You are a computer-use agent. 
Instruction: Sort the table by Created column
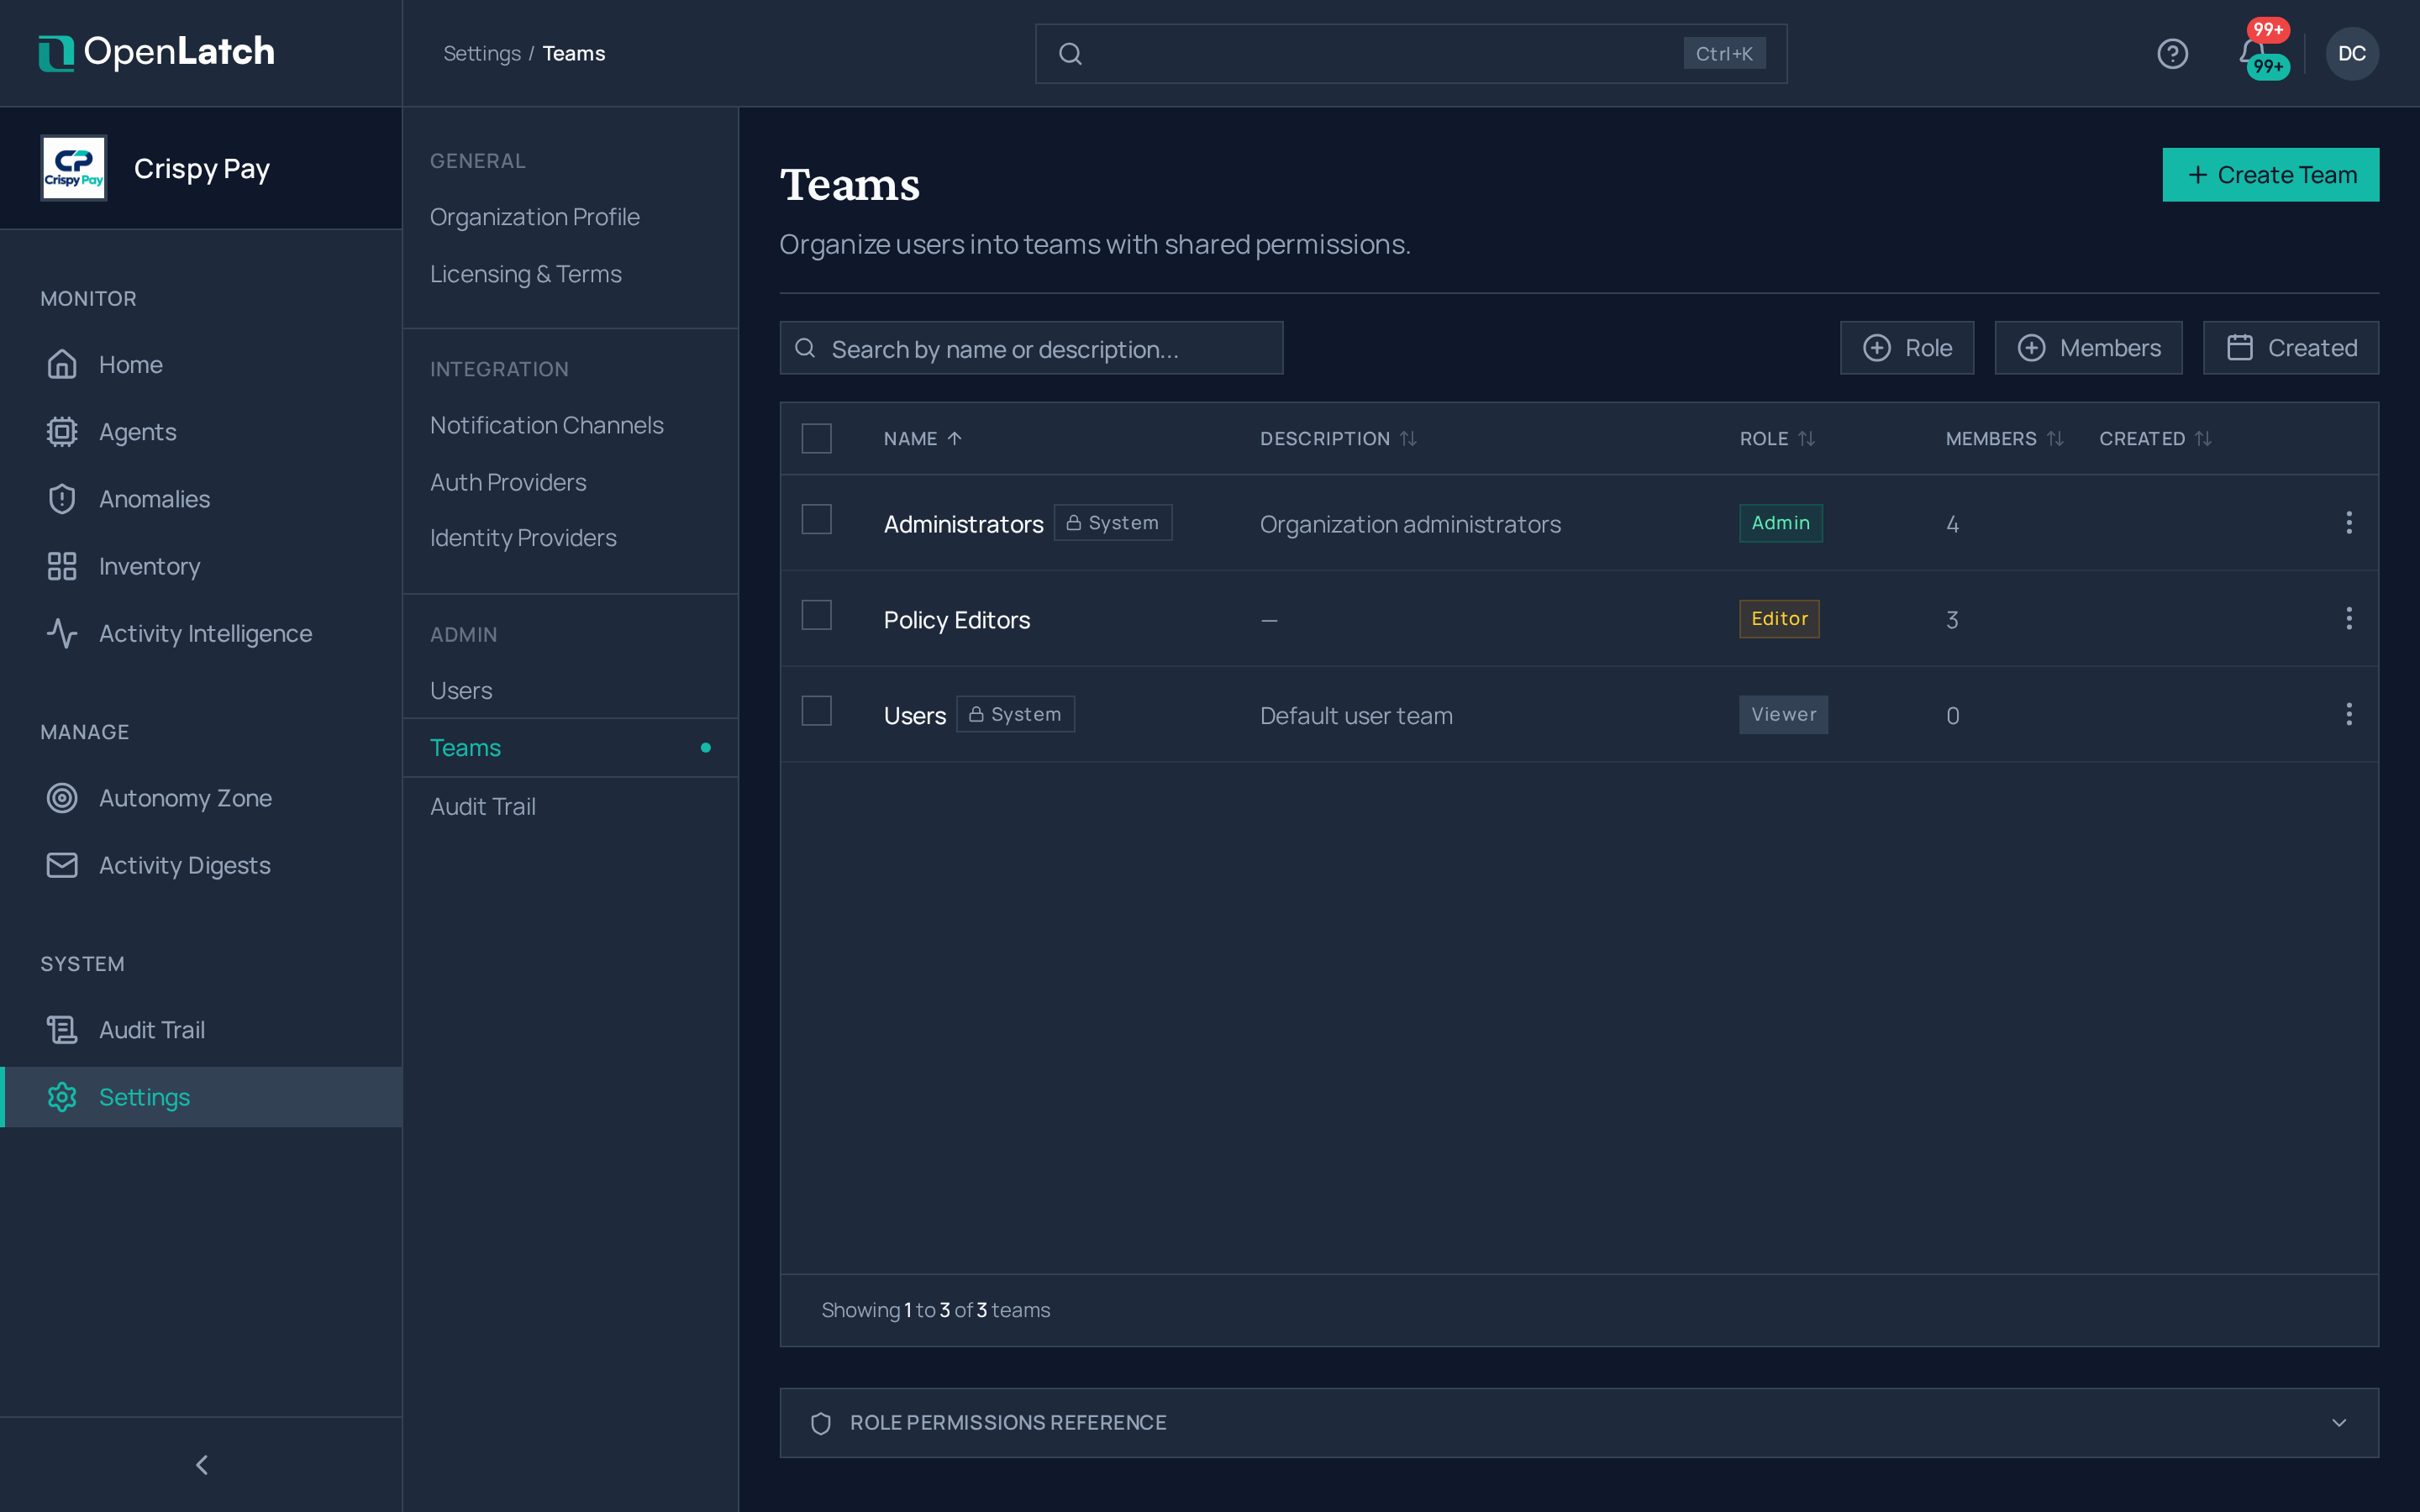point(2155,438)
